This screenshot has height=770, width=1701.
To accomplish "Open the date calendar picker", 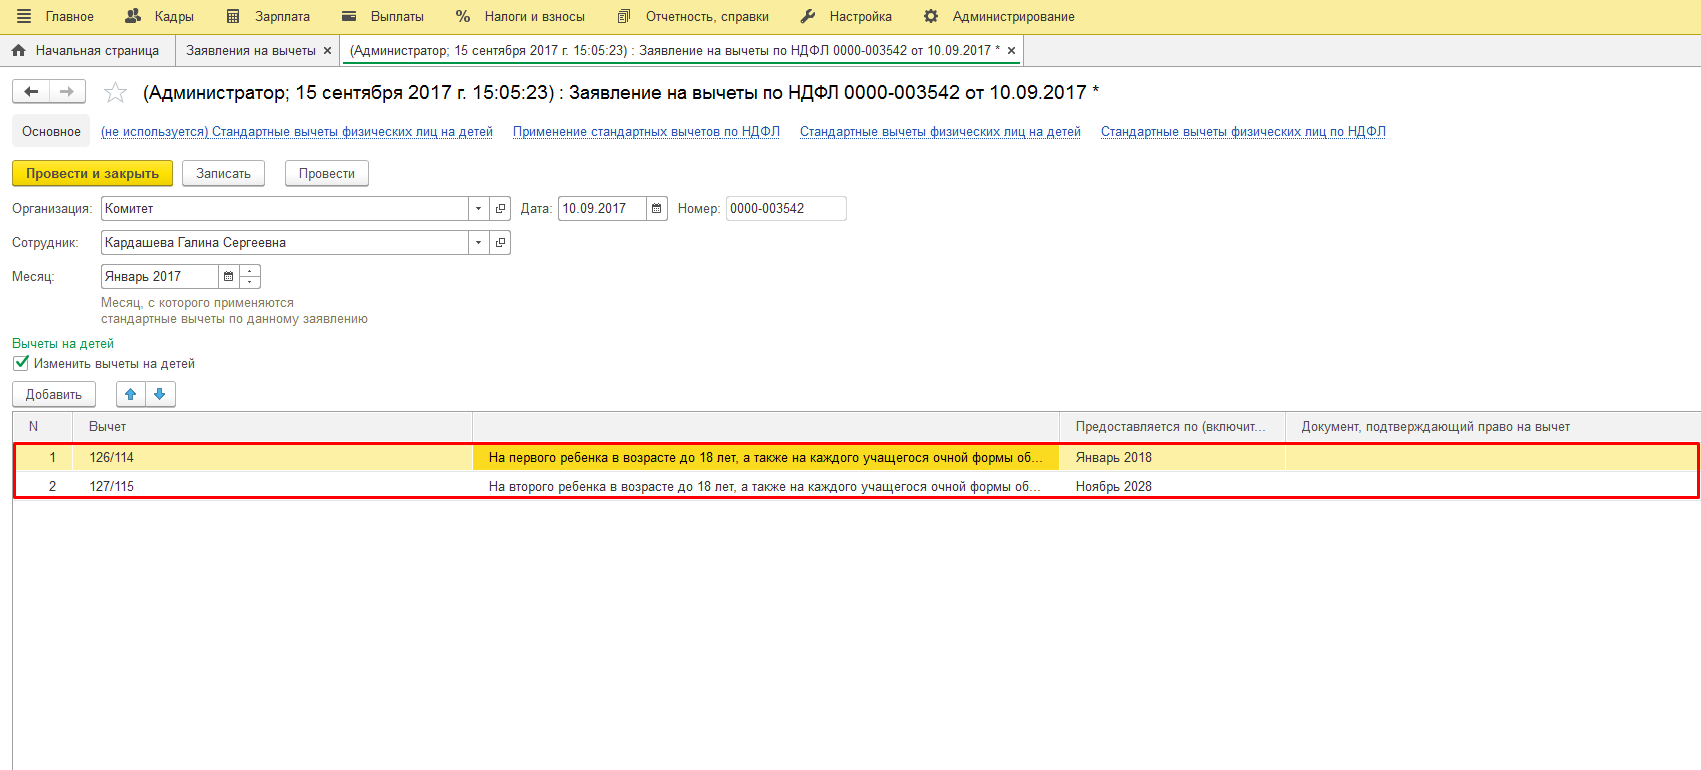I will click(x=656, y=209).
